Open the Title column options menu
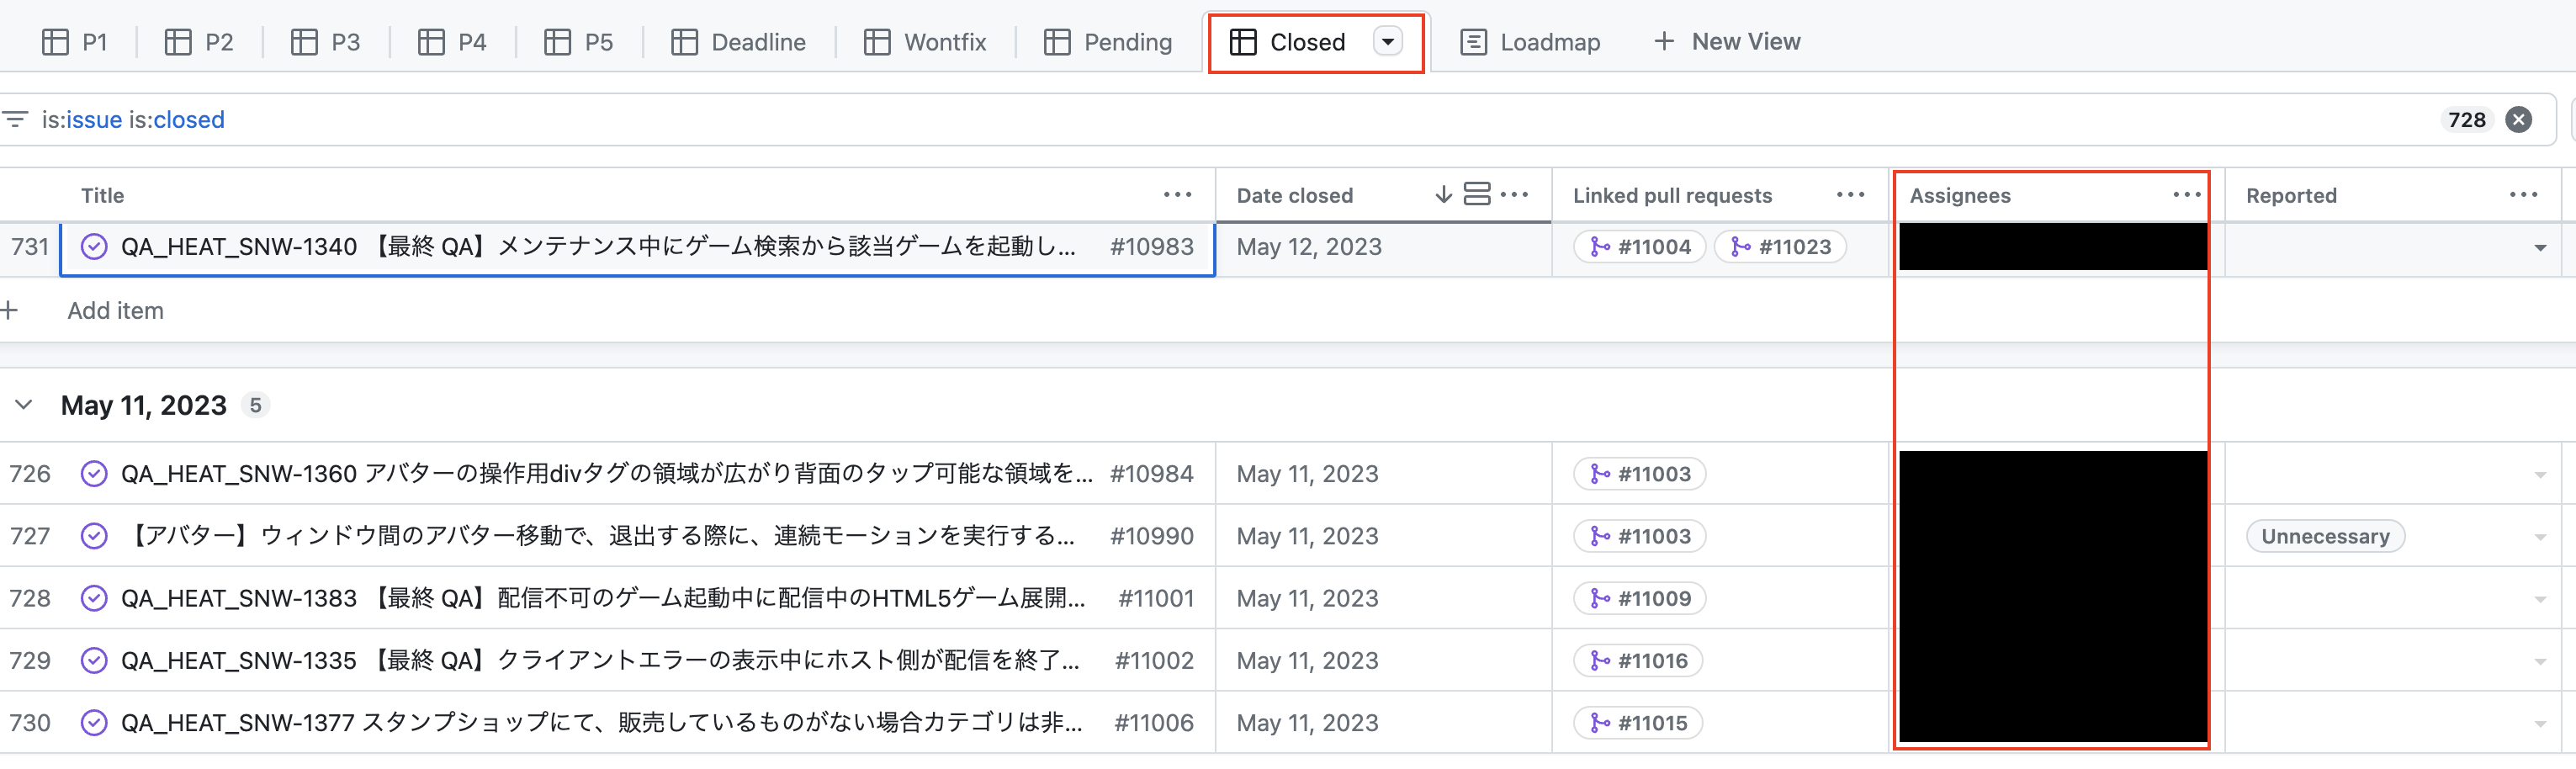The width and height of the screenshot is (2576, 769). pos(1176,194)
